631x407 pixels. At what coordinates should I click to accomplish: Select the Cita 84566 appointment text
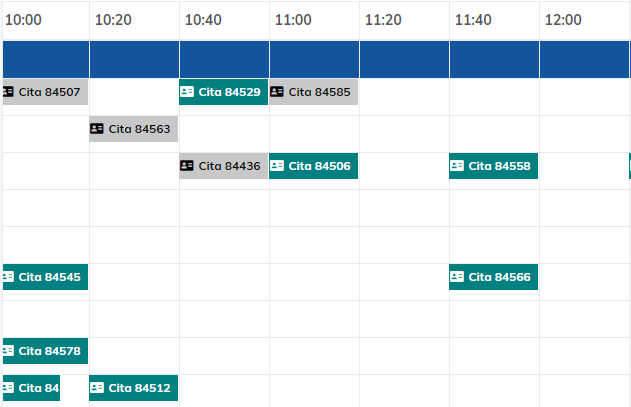pyautogui.click(x=500, y=277)
